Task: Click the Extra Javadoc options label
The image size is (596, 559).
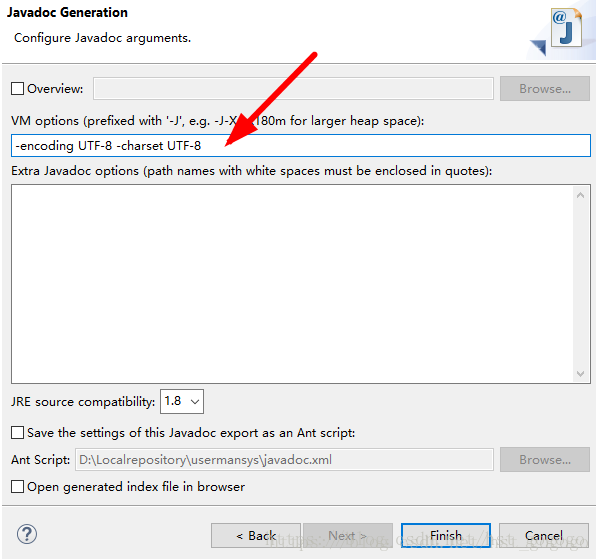Action: [x=252, y=171]
